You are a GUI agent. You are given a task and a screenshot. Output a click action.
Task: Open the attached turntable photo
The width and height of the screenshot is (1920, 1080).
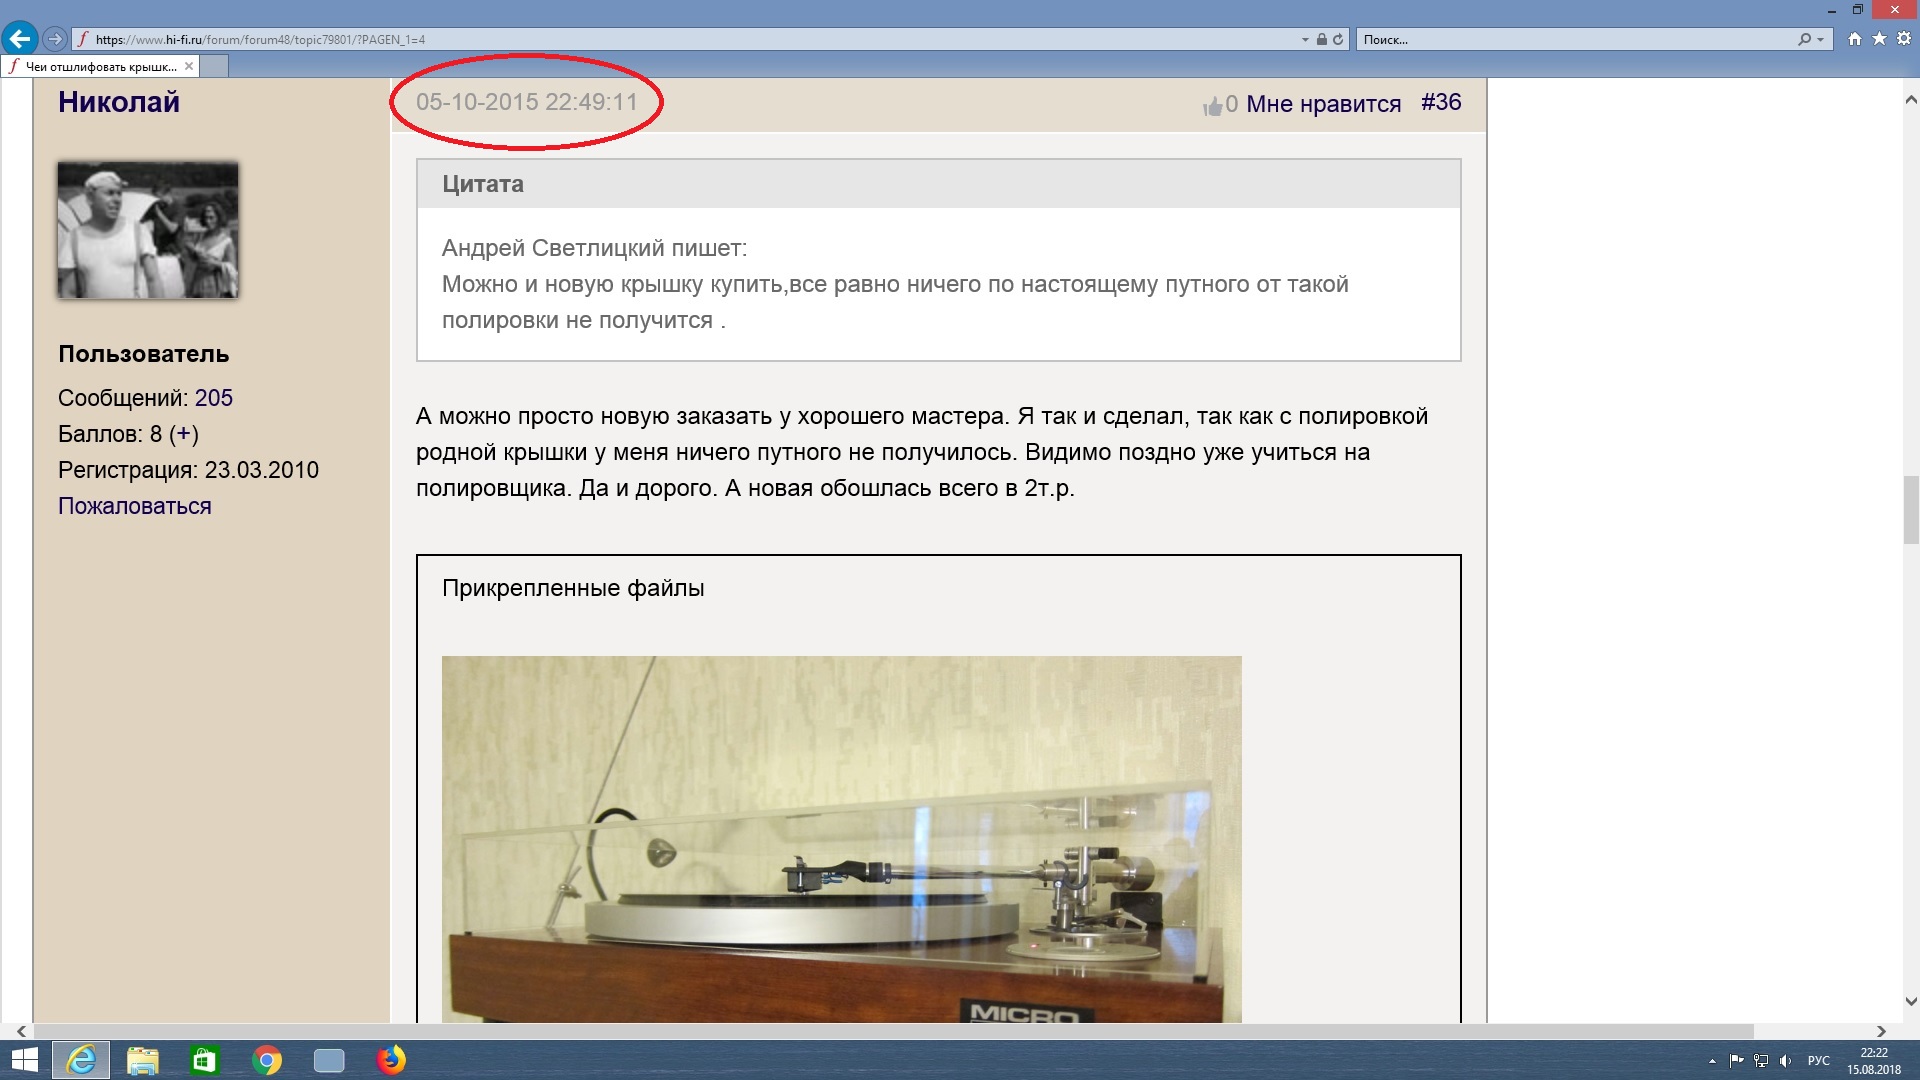(841, 838)
